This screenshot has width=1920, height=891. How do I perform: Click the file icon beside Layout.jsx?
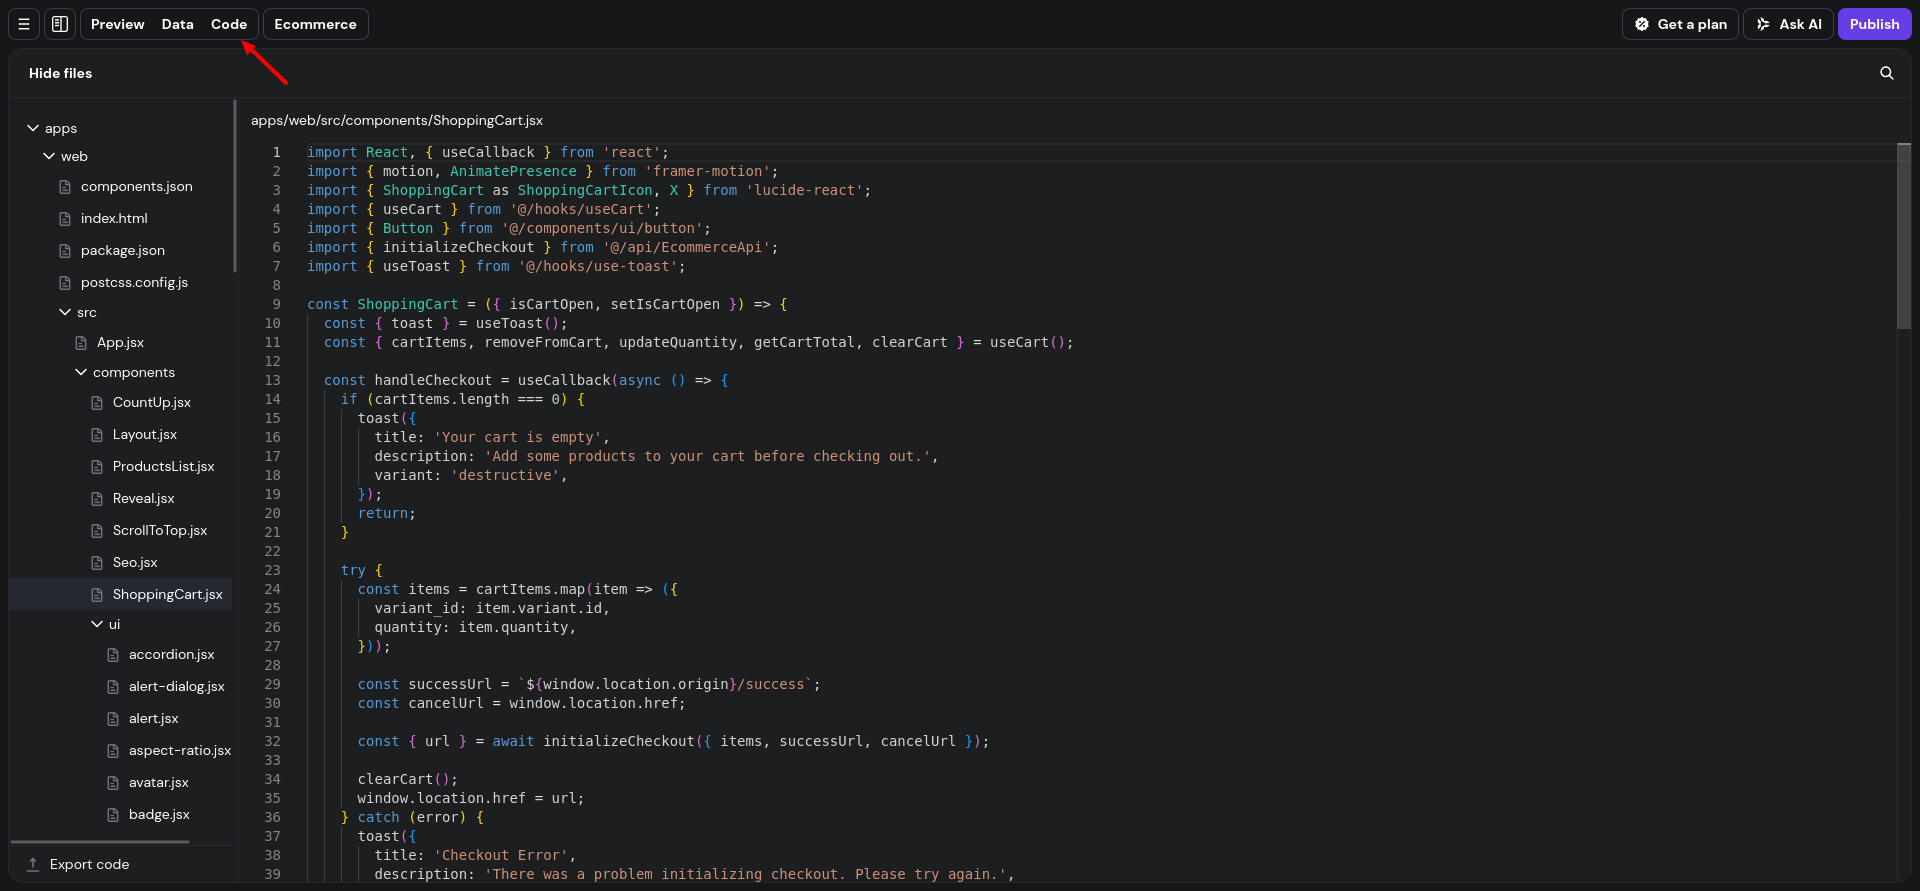pyautogui.click(x=97, y=435)
